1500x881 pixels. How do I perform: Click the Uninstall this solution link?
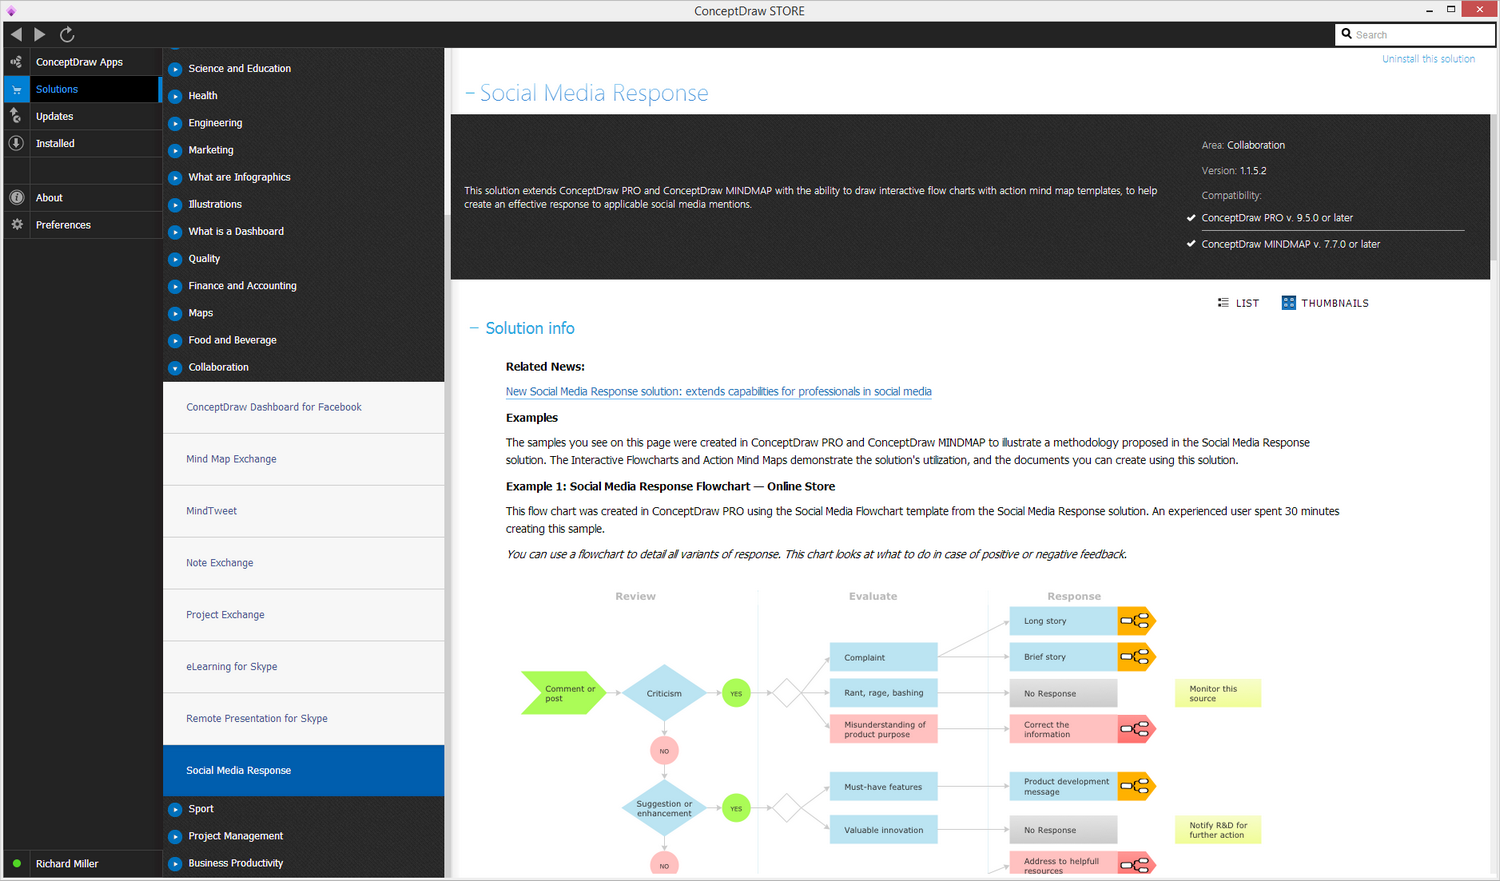pyautogui.click(x=1428, y=59)
